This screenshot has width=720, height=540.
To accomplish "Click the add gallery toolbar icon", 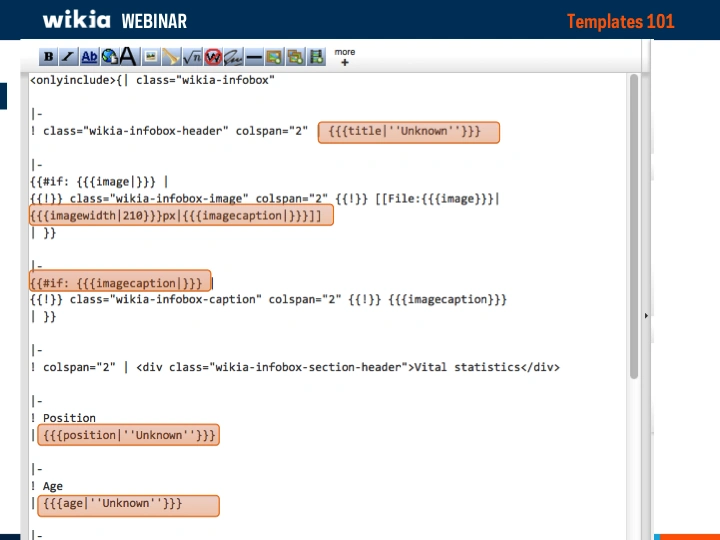I will (x=295, y=57).
